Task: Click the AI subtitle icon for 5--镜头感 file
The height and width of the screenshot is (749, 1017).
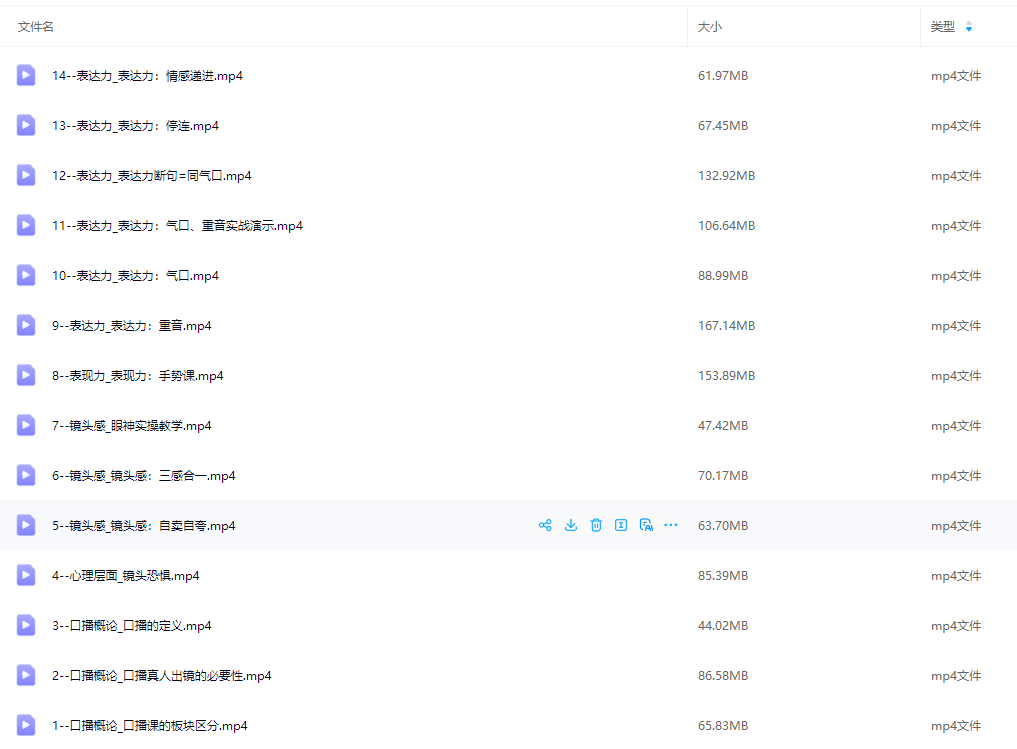Action: [646, 525]
